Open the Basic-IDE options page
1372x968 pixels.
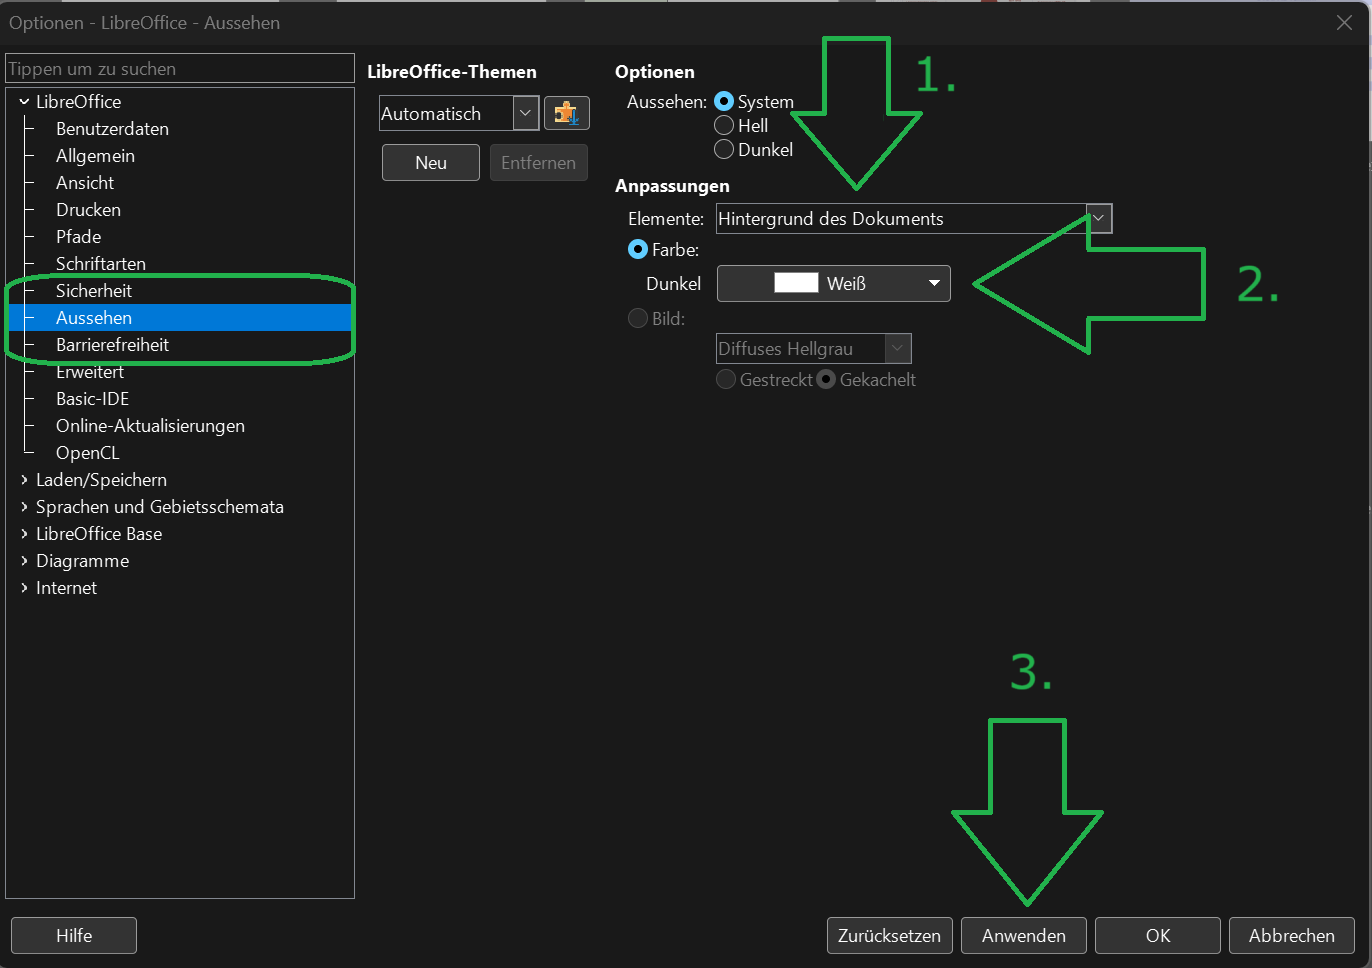(x=92, y=399)
